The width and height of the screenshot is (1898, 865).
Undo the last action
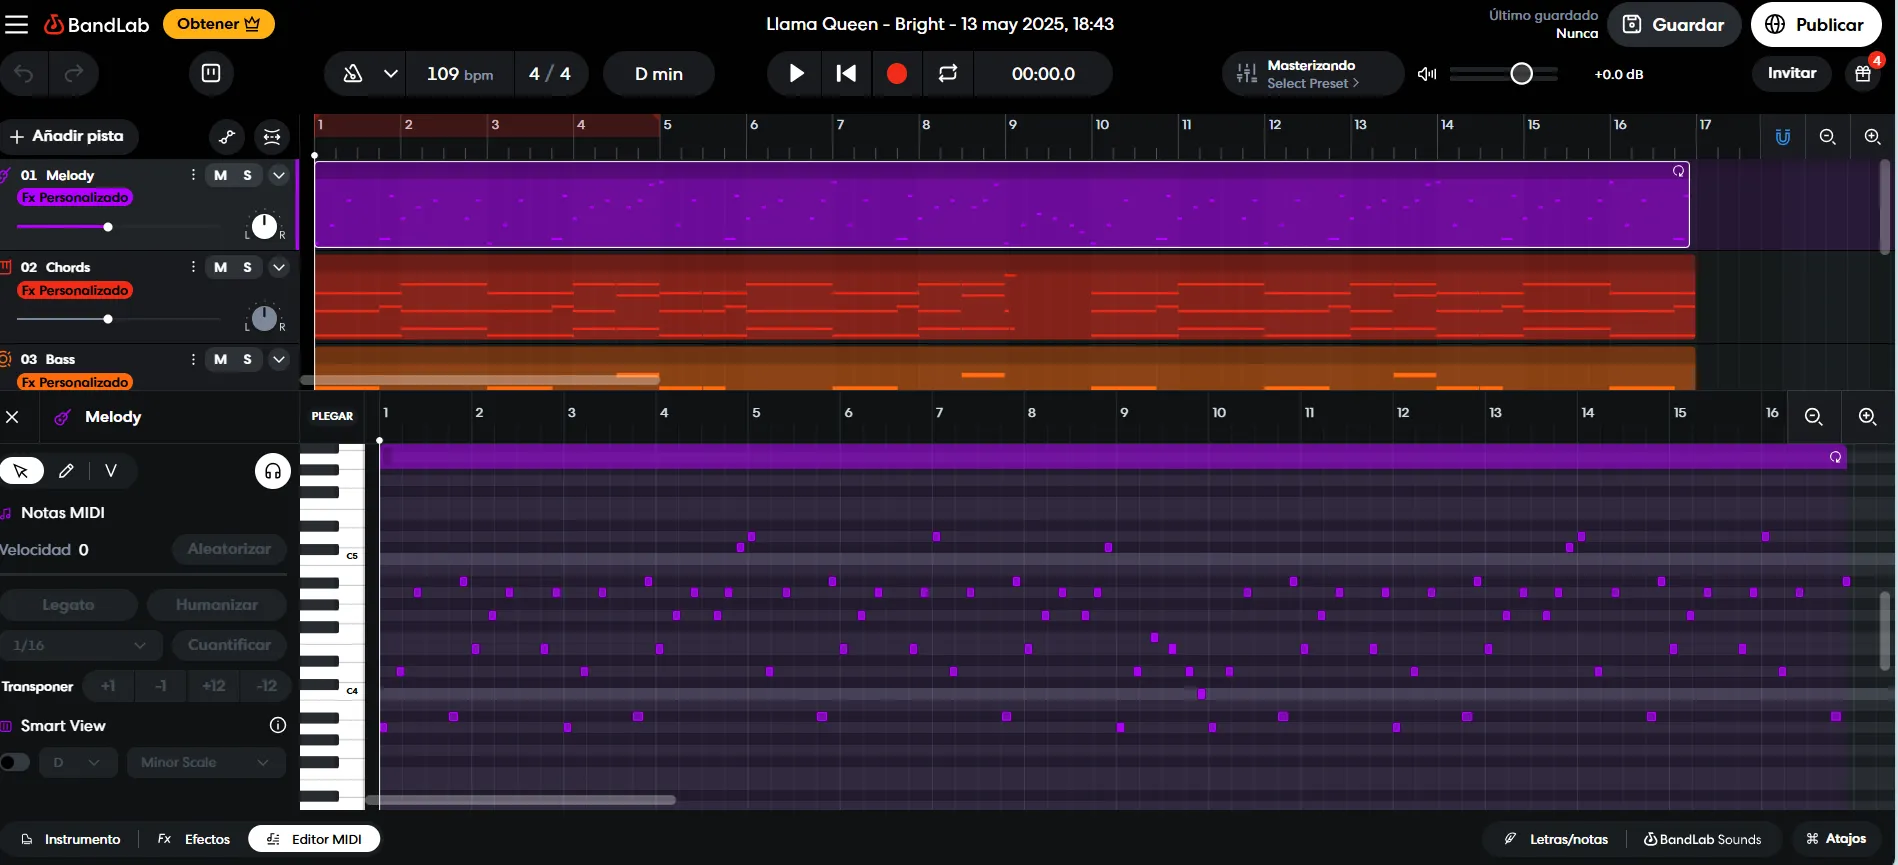[x=24, y=74]
